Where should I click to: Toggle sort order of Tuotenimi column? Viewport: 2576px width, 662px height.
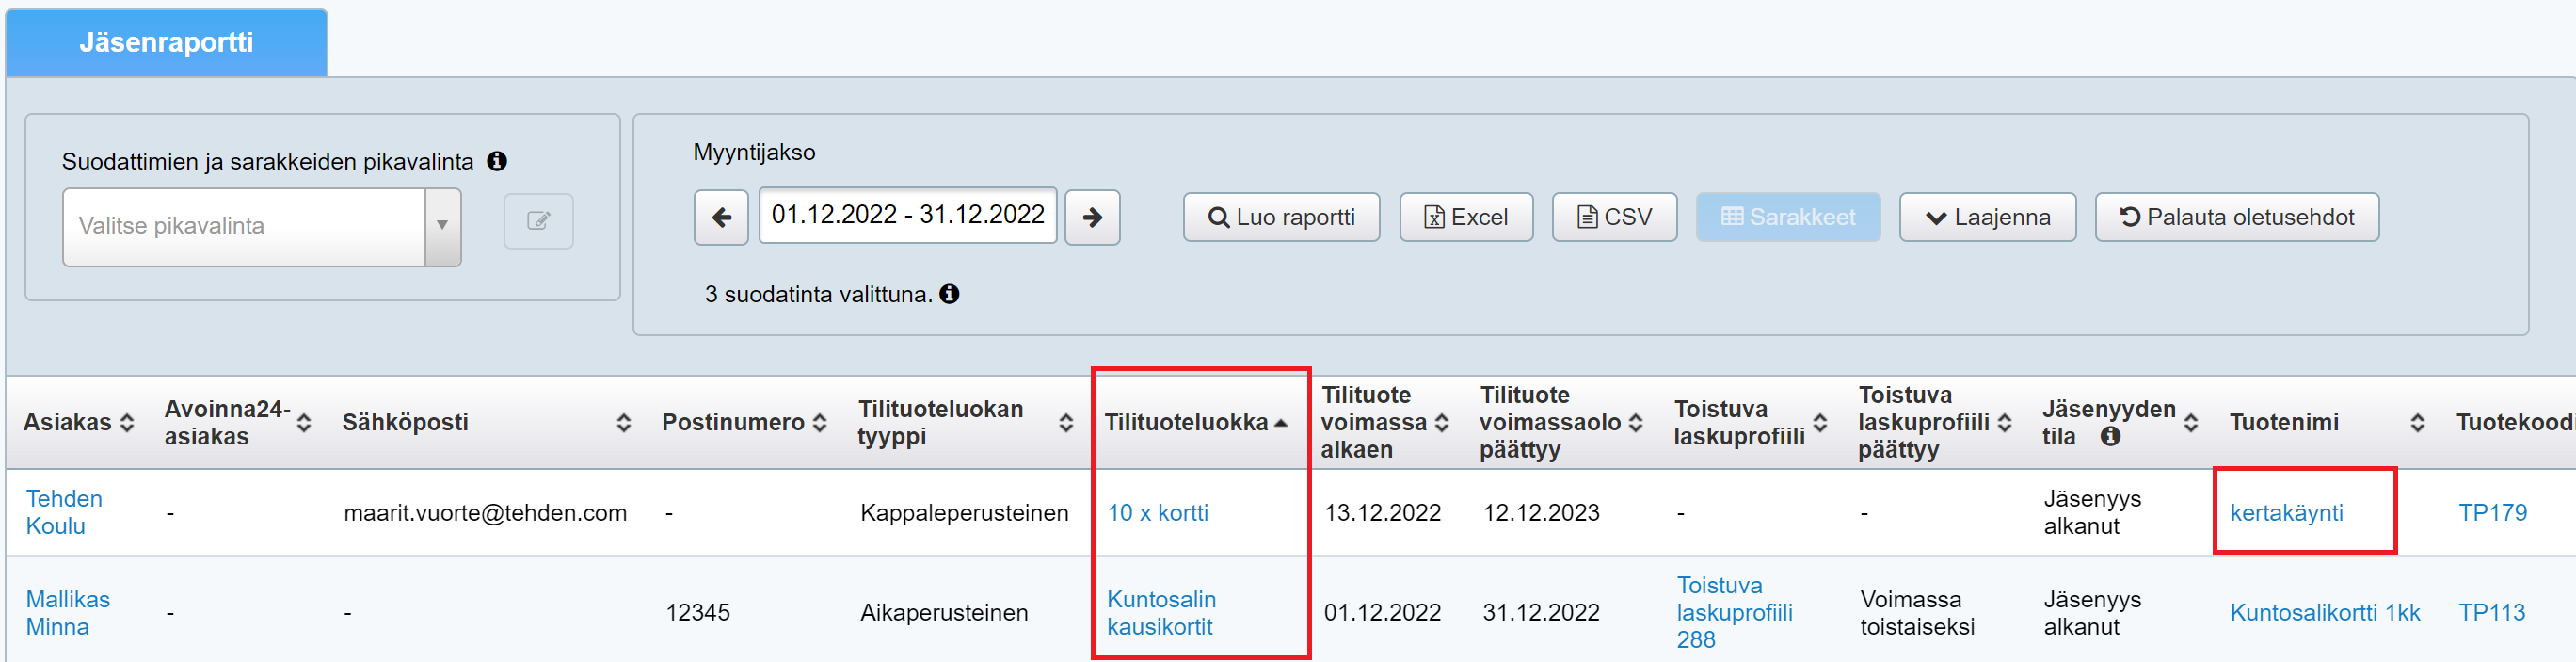click(2417, 423)
